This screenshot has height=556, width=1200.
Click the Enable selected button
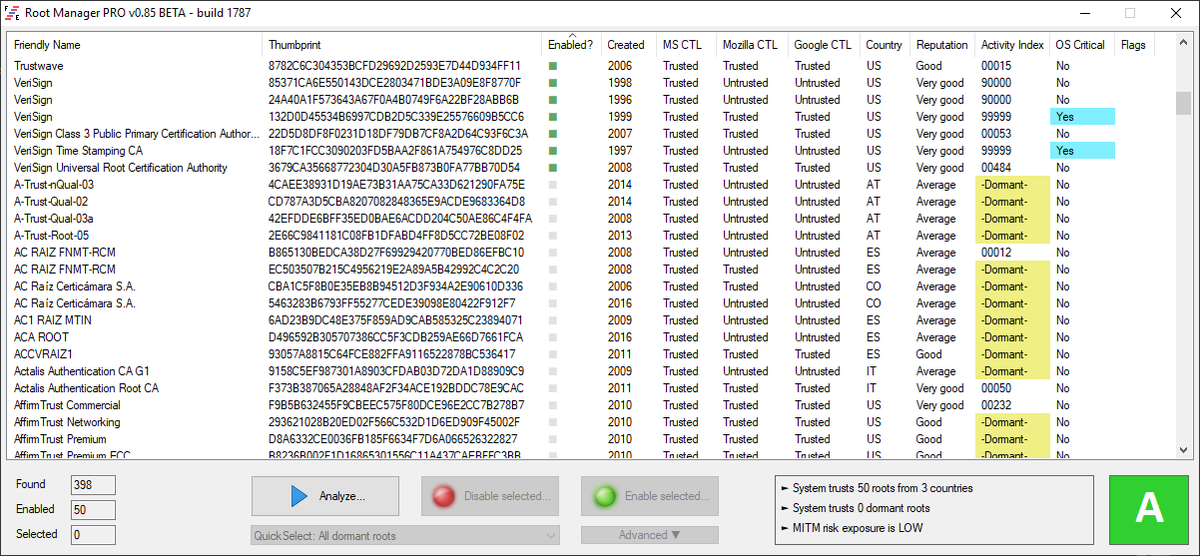coord(650,496)
